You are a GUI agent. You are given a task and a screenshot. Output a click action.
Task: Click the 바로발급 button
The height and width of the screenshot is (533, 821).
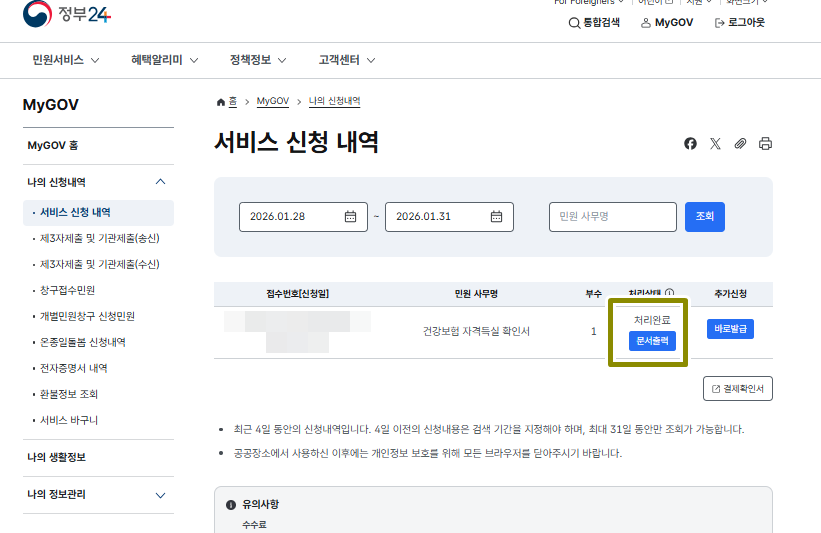pyautogui.click(x=730, y=329)
